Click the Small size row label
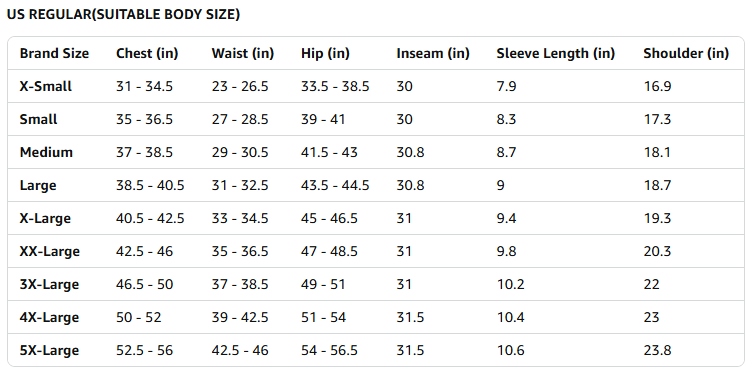 39,120
